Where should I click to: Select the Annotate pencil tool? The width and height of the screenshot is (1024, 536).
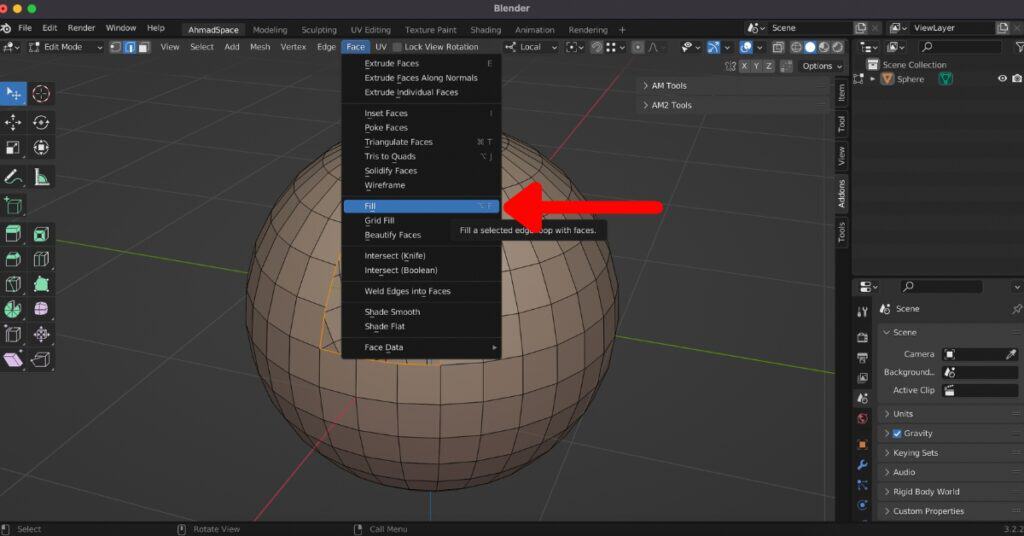point(13,177)
